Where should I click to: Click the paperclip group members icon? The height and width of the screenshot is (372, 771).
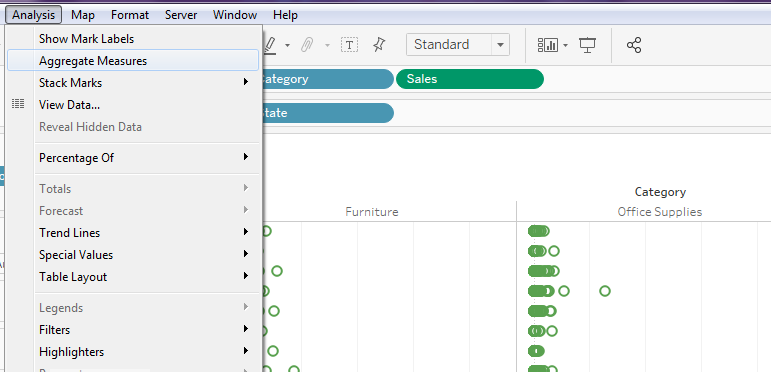(x=307, y=45)
